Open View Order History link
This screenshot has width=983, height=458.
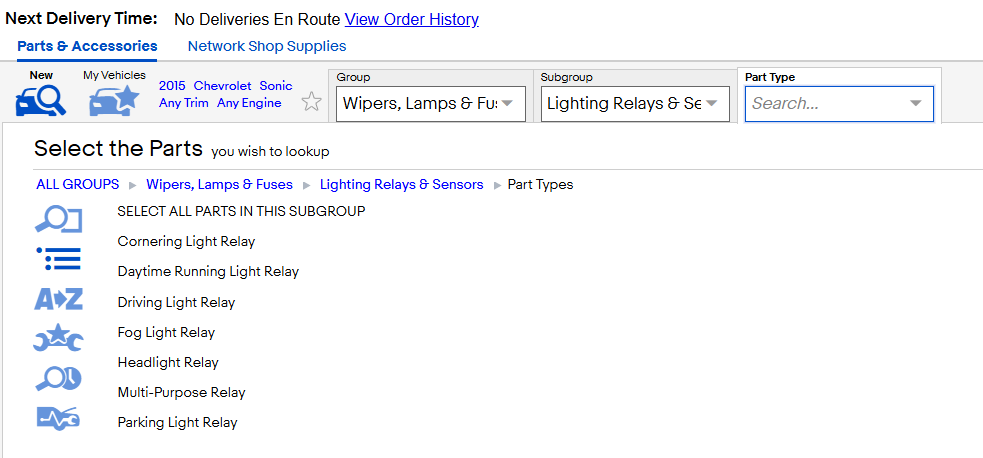coord(412,19)
